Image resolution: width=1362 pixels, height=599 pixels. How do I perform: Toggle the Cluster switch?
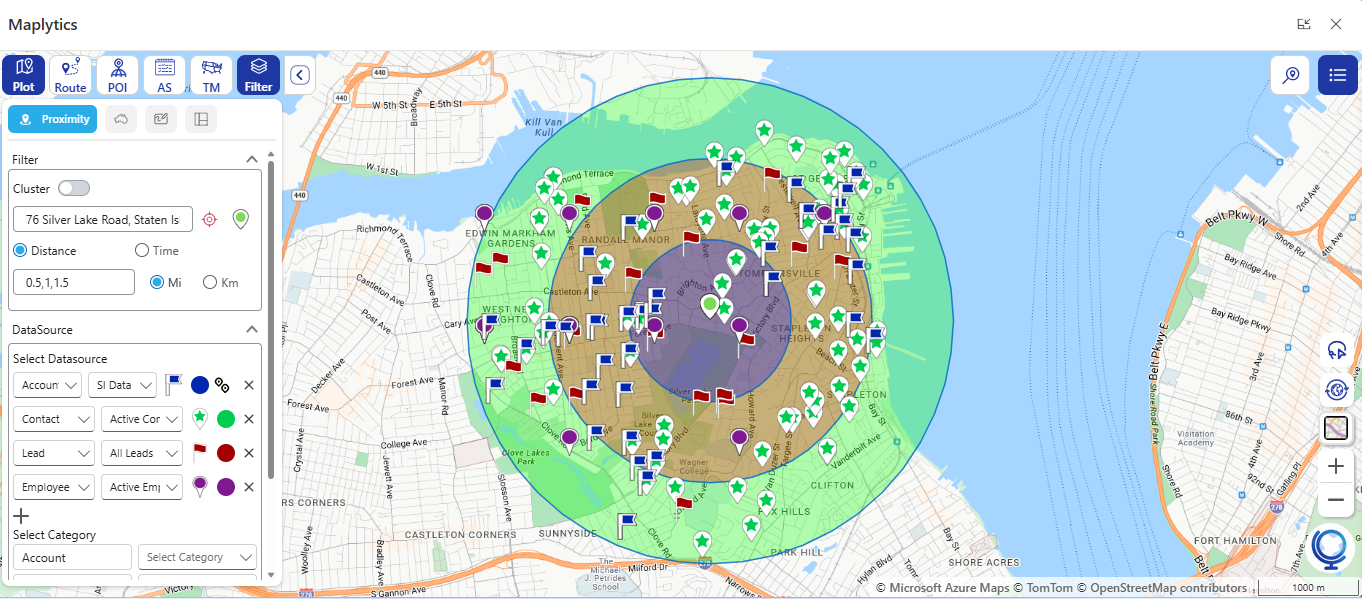click(74, 188)
